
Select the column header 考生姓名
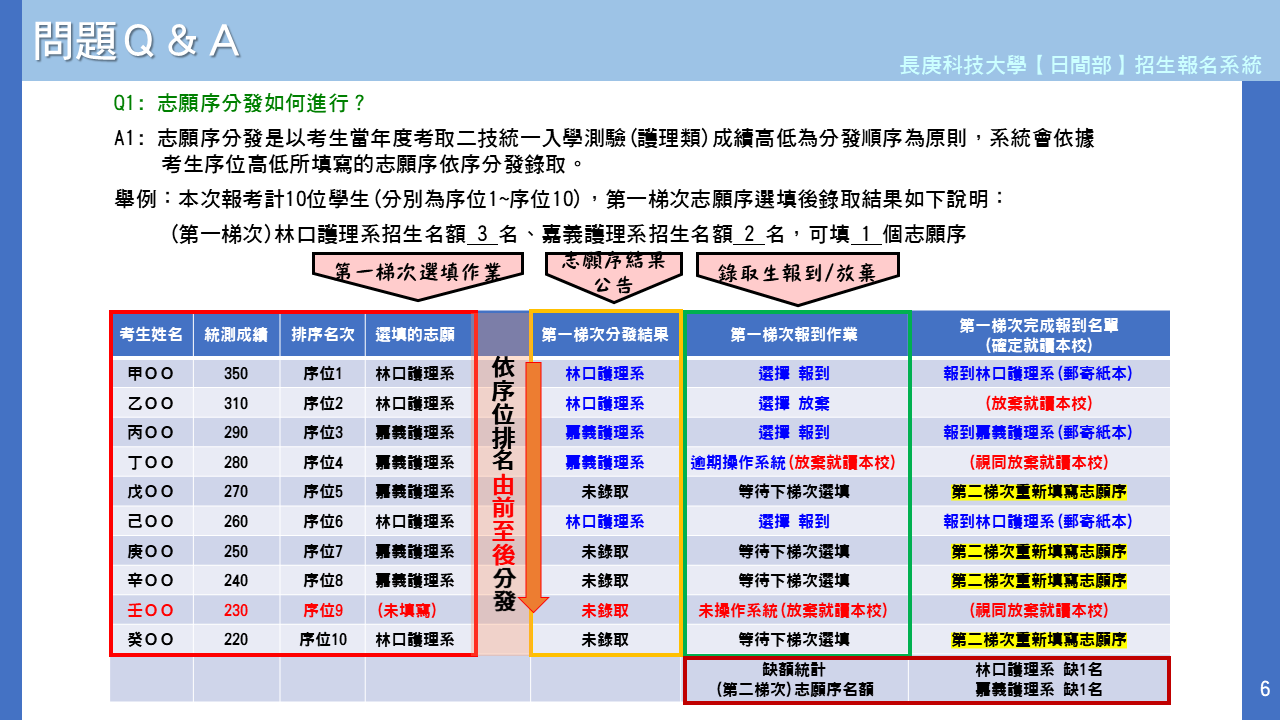click(x=151, y=335)
